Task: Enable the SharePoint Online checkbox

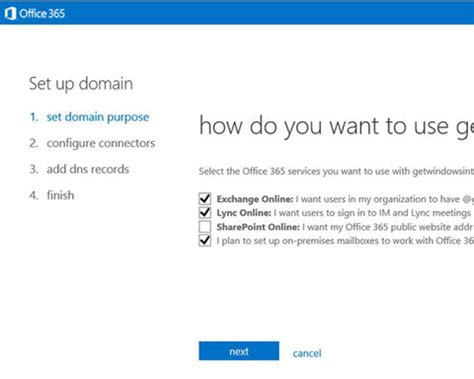Action: coord(205,227)
